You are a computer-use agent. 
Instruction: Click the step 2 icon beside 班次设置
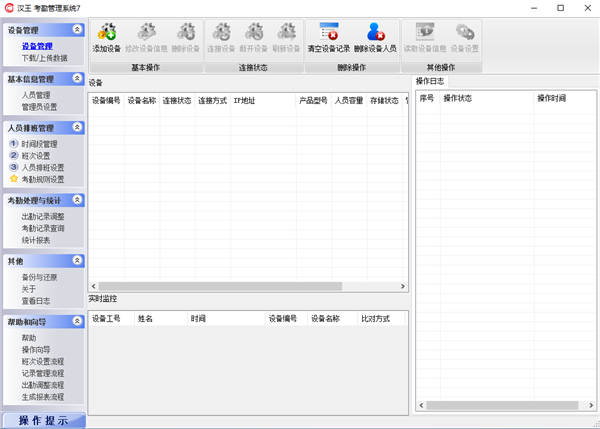pyautogui.click(x=14, y=155)
